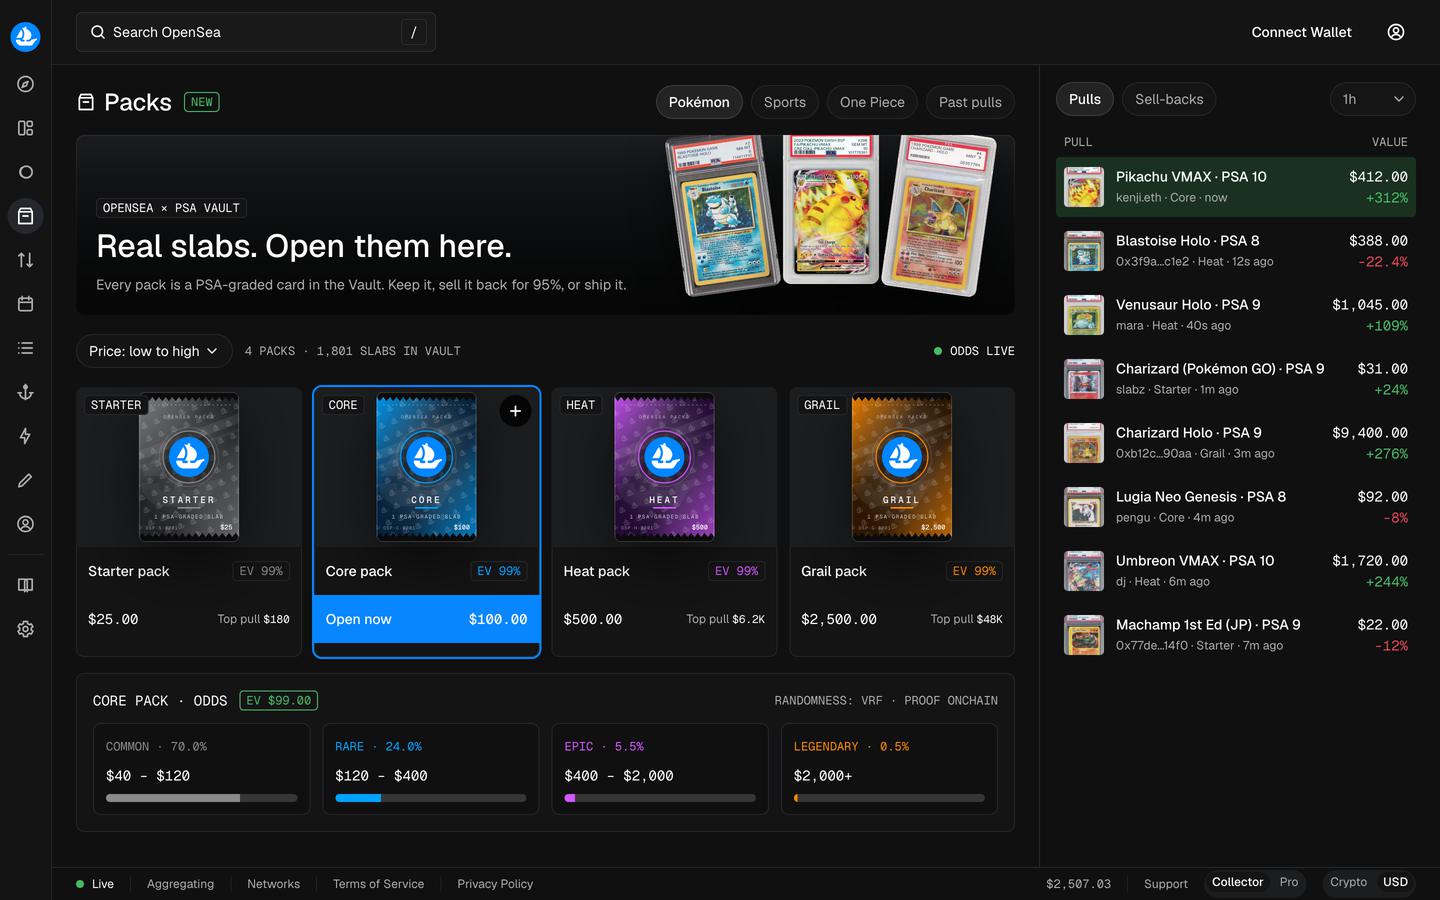This screenshot has width=1440, height=900.
Task: Open the Machamp 1st Ed (JP) pull
Action: pyautogui.click(x=1236, y=635)
